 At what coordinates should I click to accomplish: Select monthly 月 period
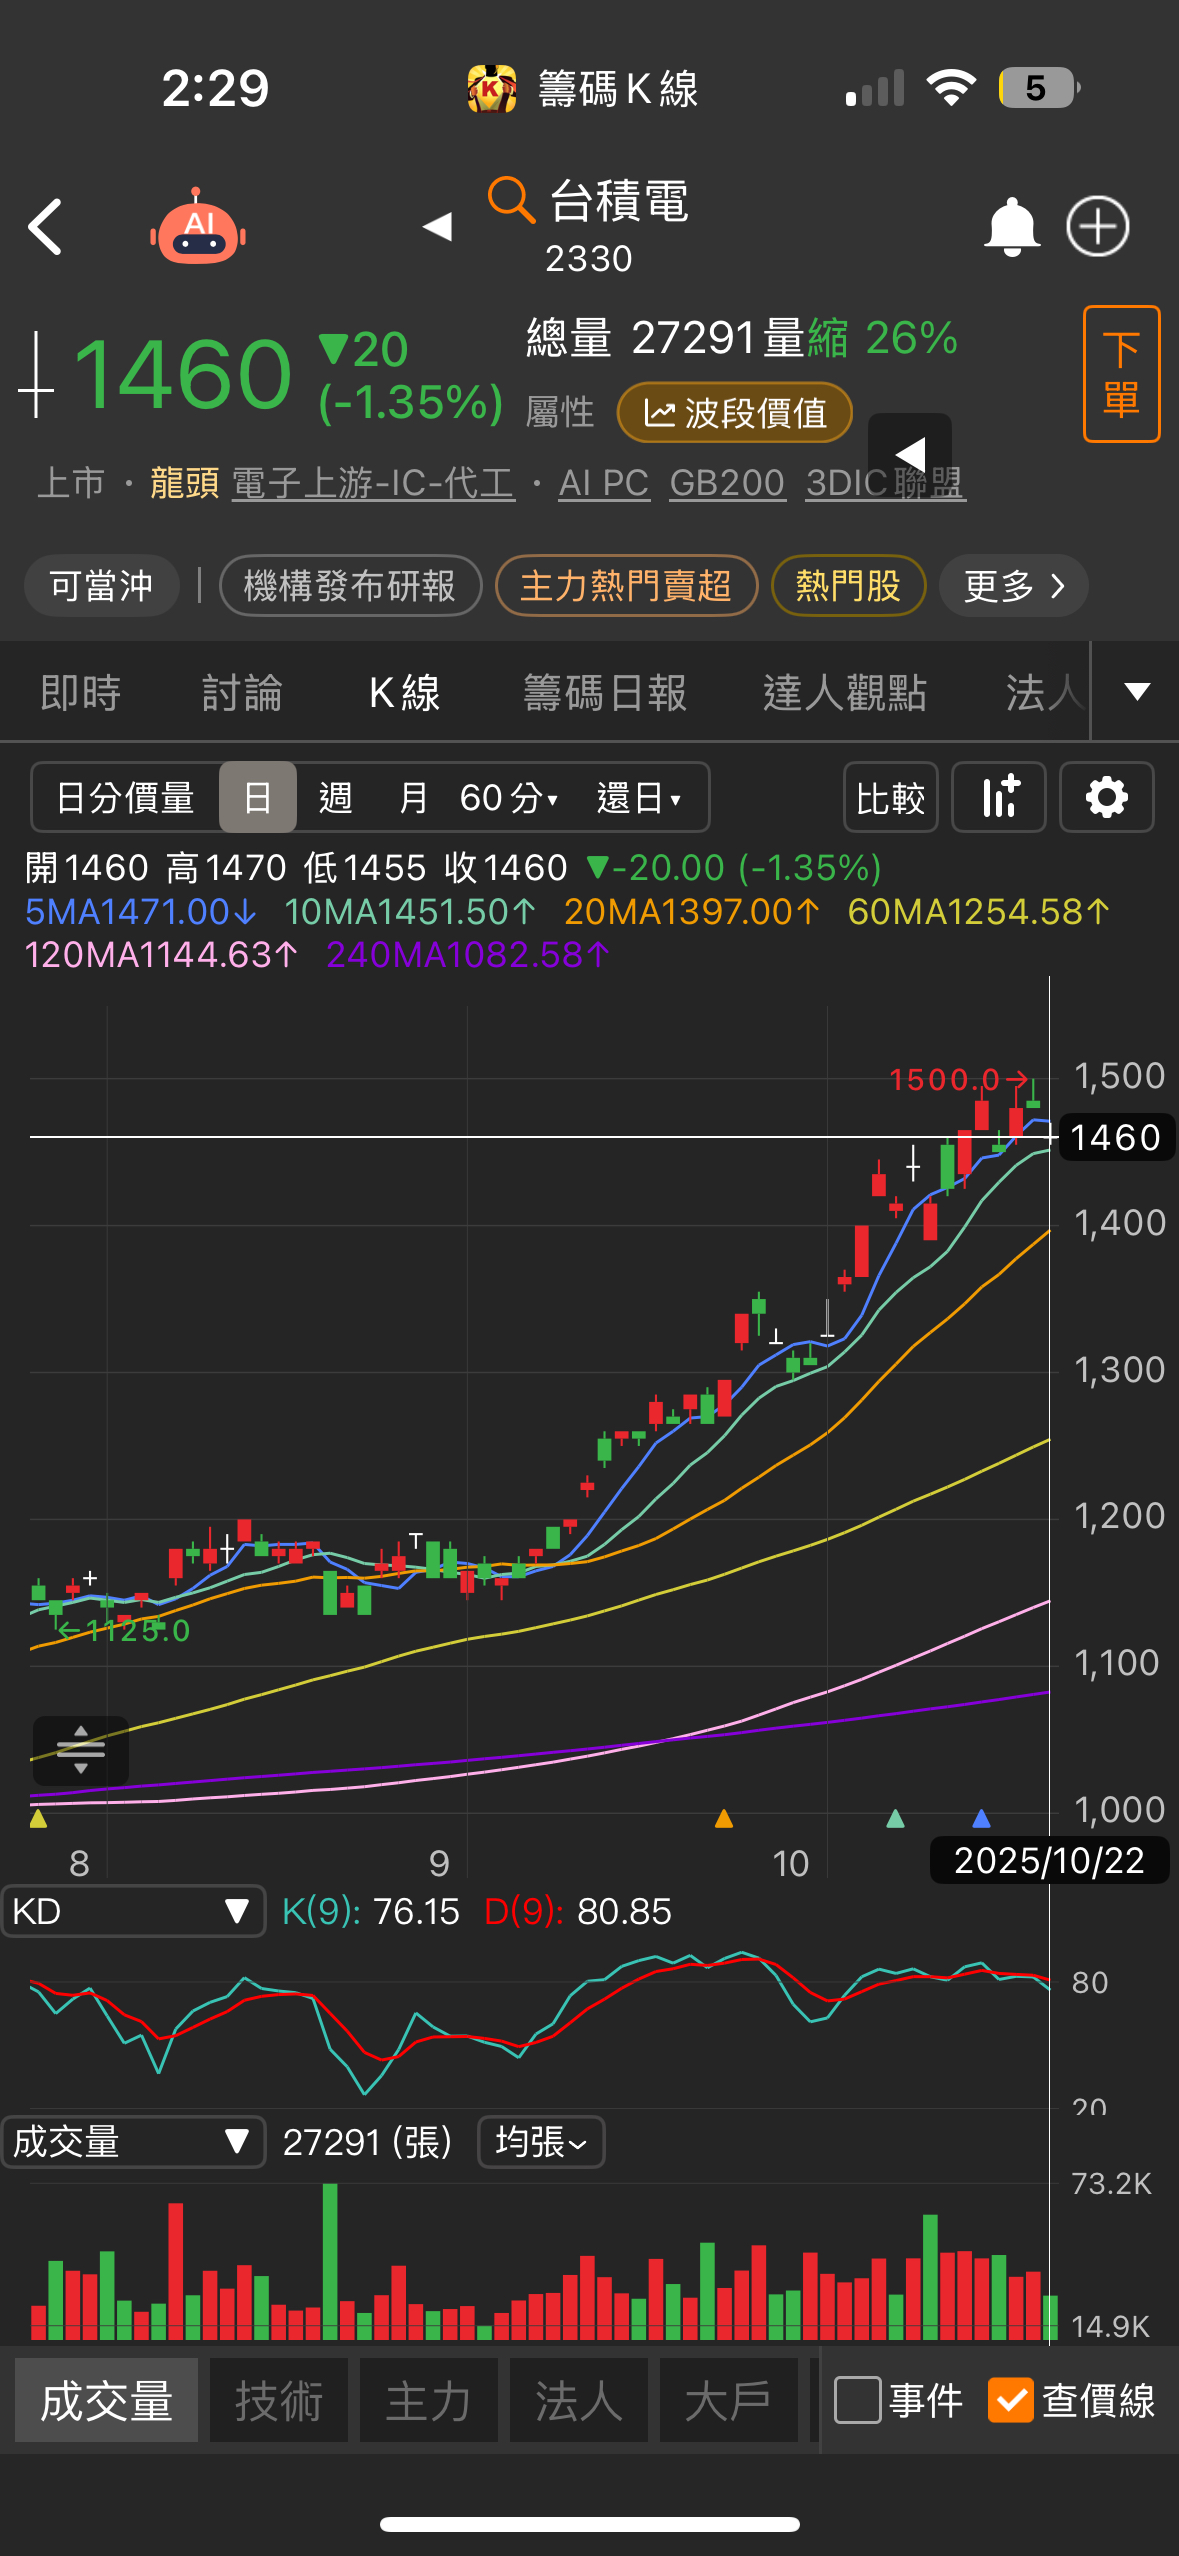coord(413,797)
